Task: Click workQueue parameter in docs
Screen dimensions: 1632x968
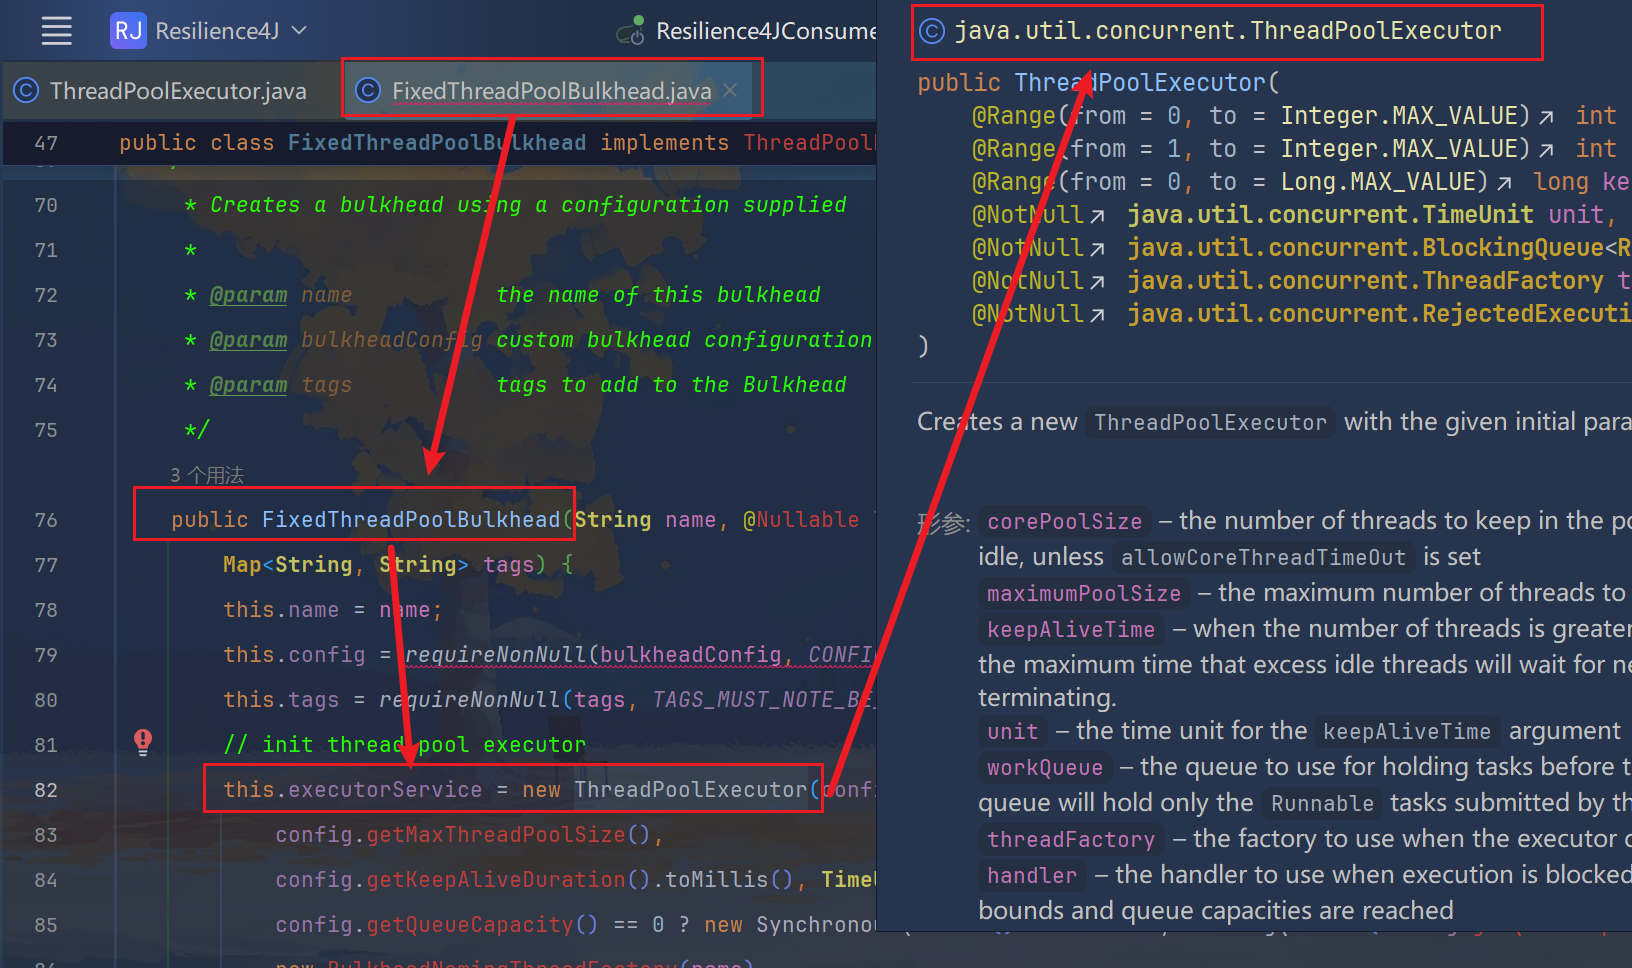Action: coord(1045,767)
